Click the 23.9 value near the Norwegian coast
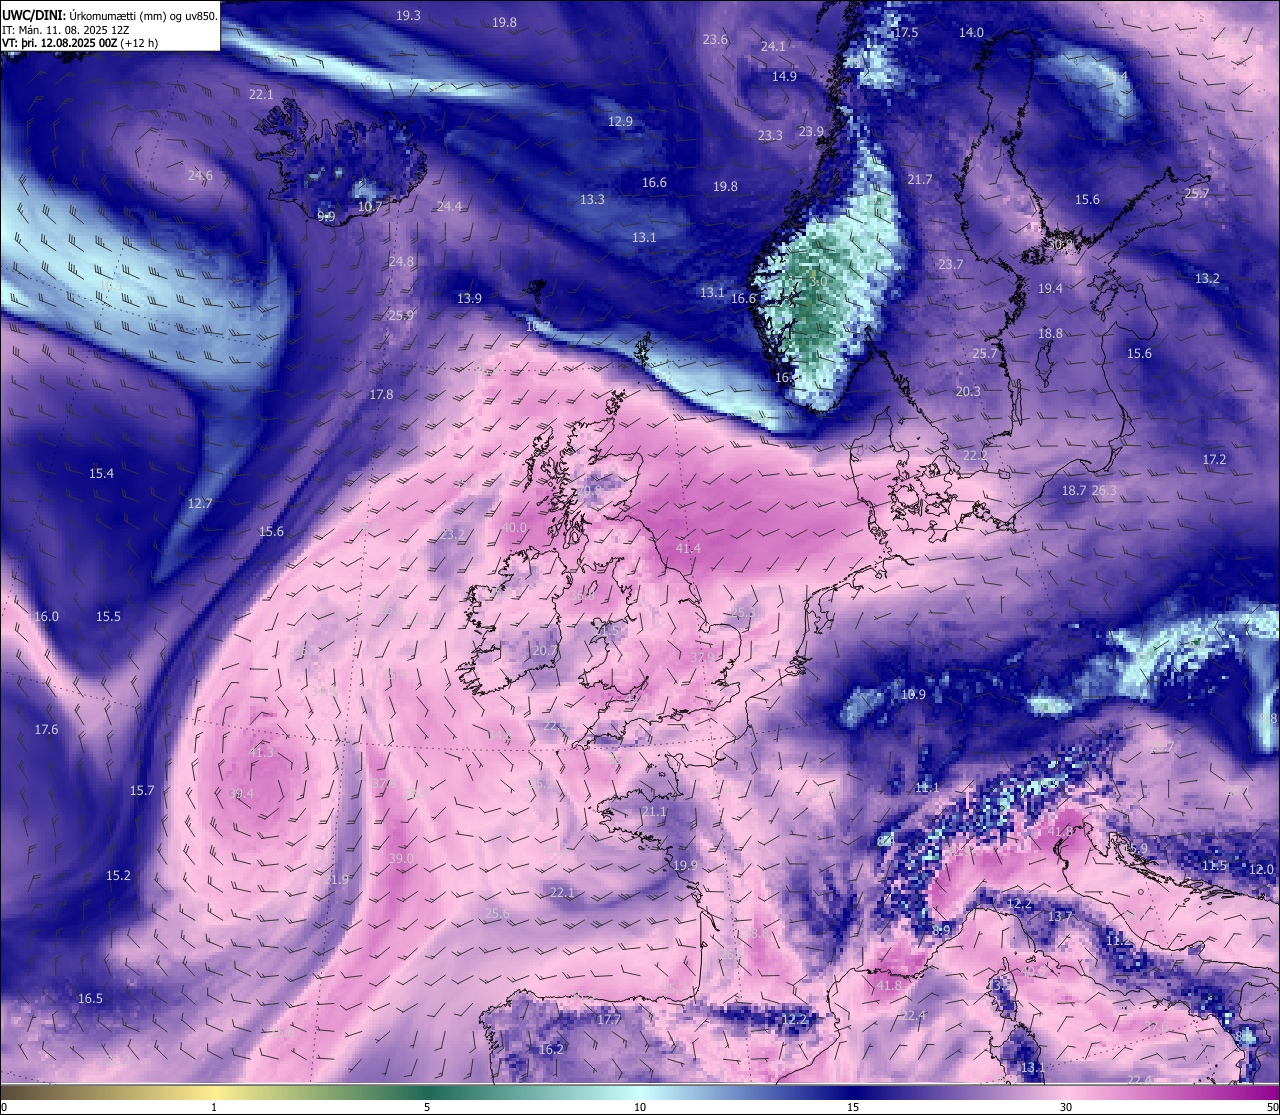The image size is (1280, 1115). [x=811, y=131]
